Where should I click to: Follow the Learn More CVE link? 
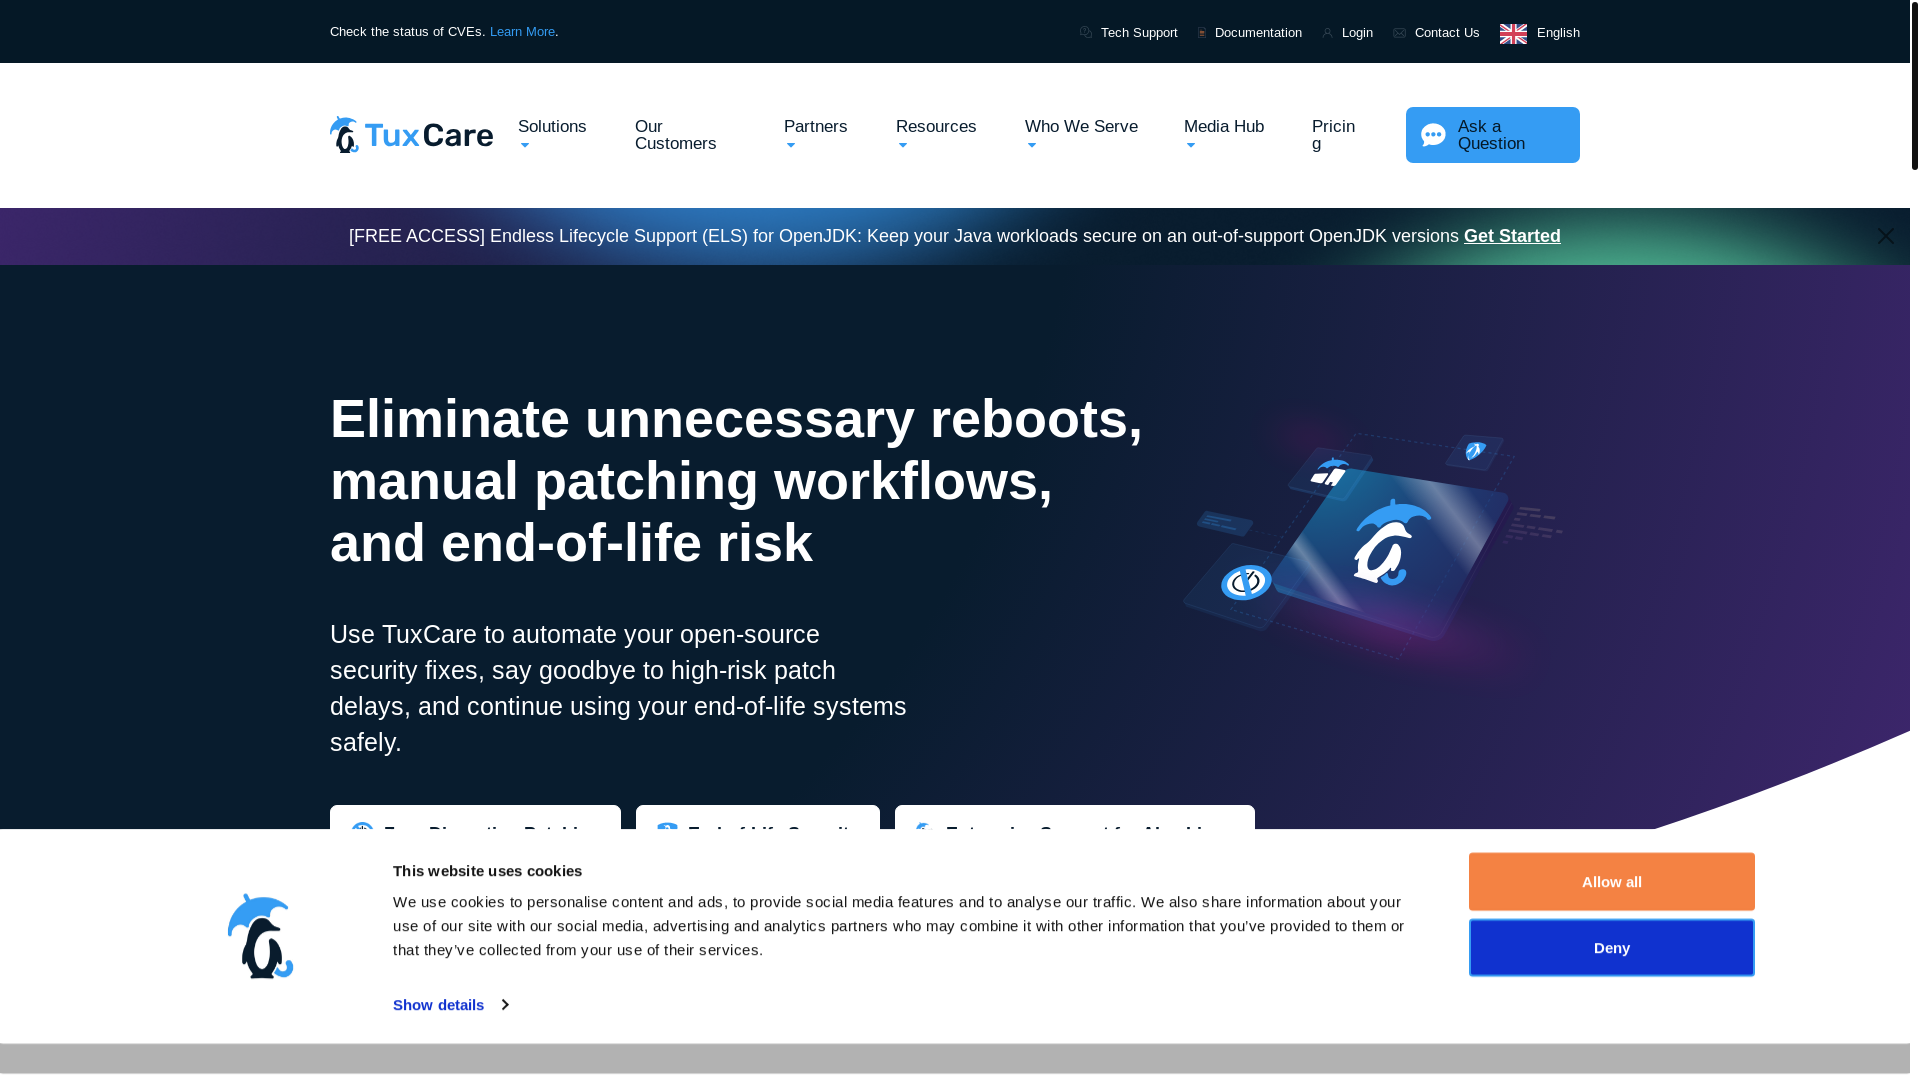click(x=522, y=32)
